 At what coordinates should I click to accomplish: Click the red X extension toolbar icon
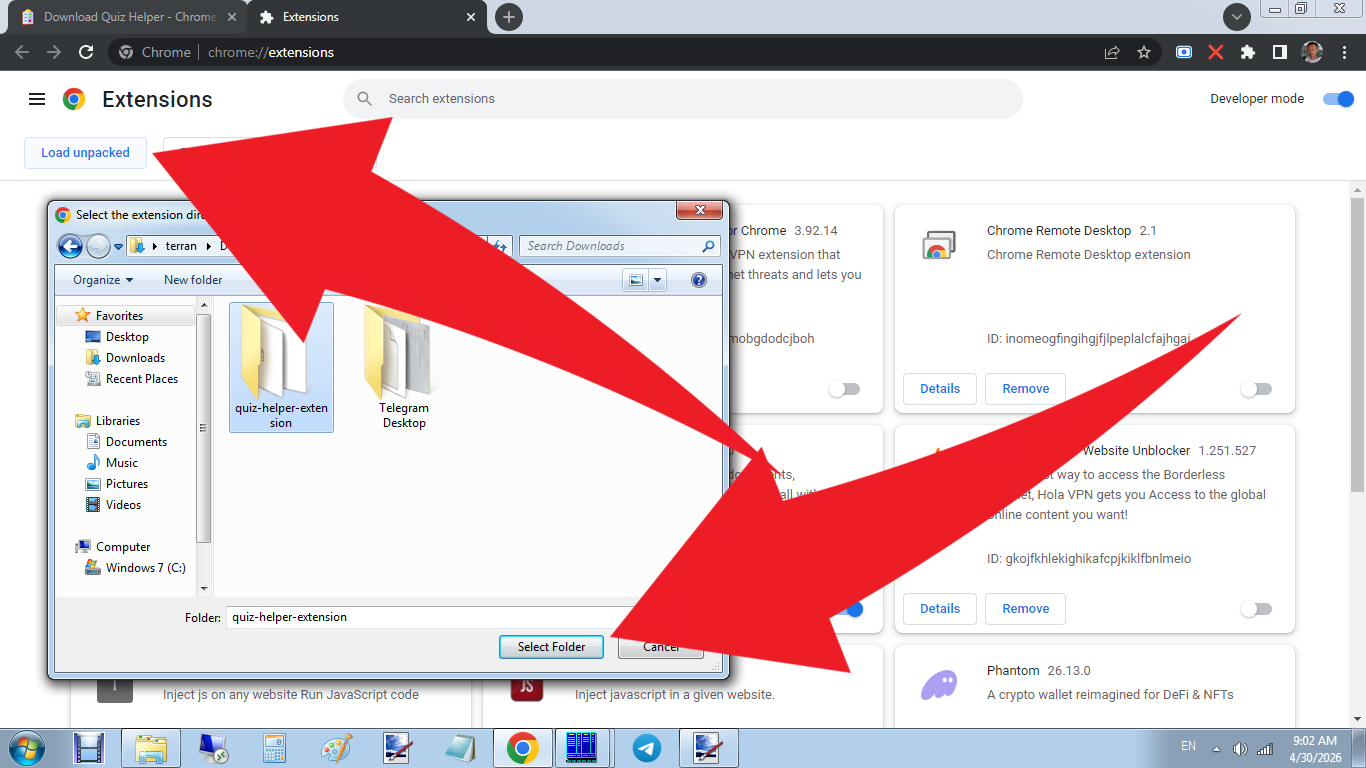1215,52
